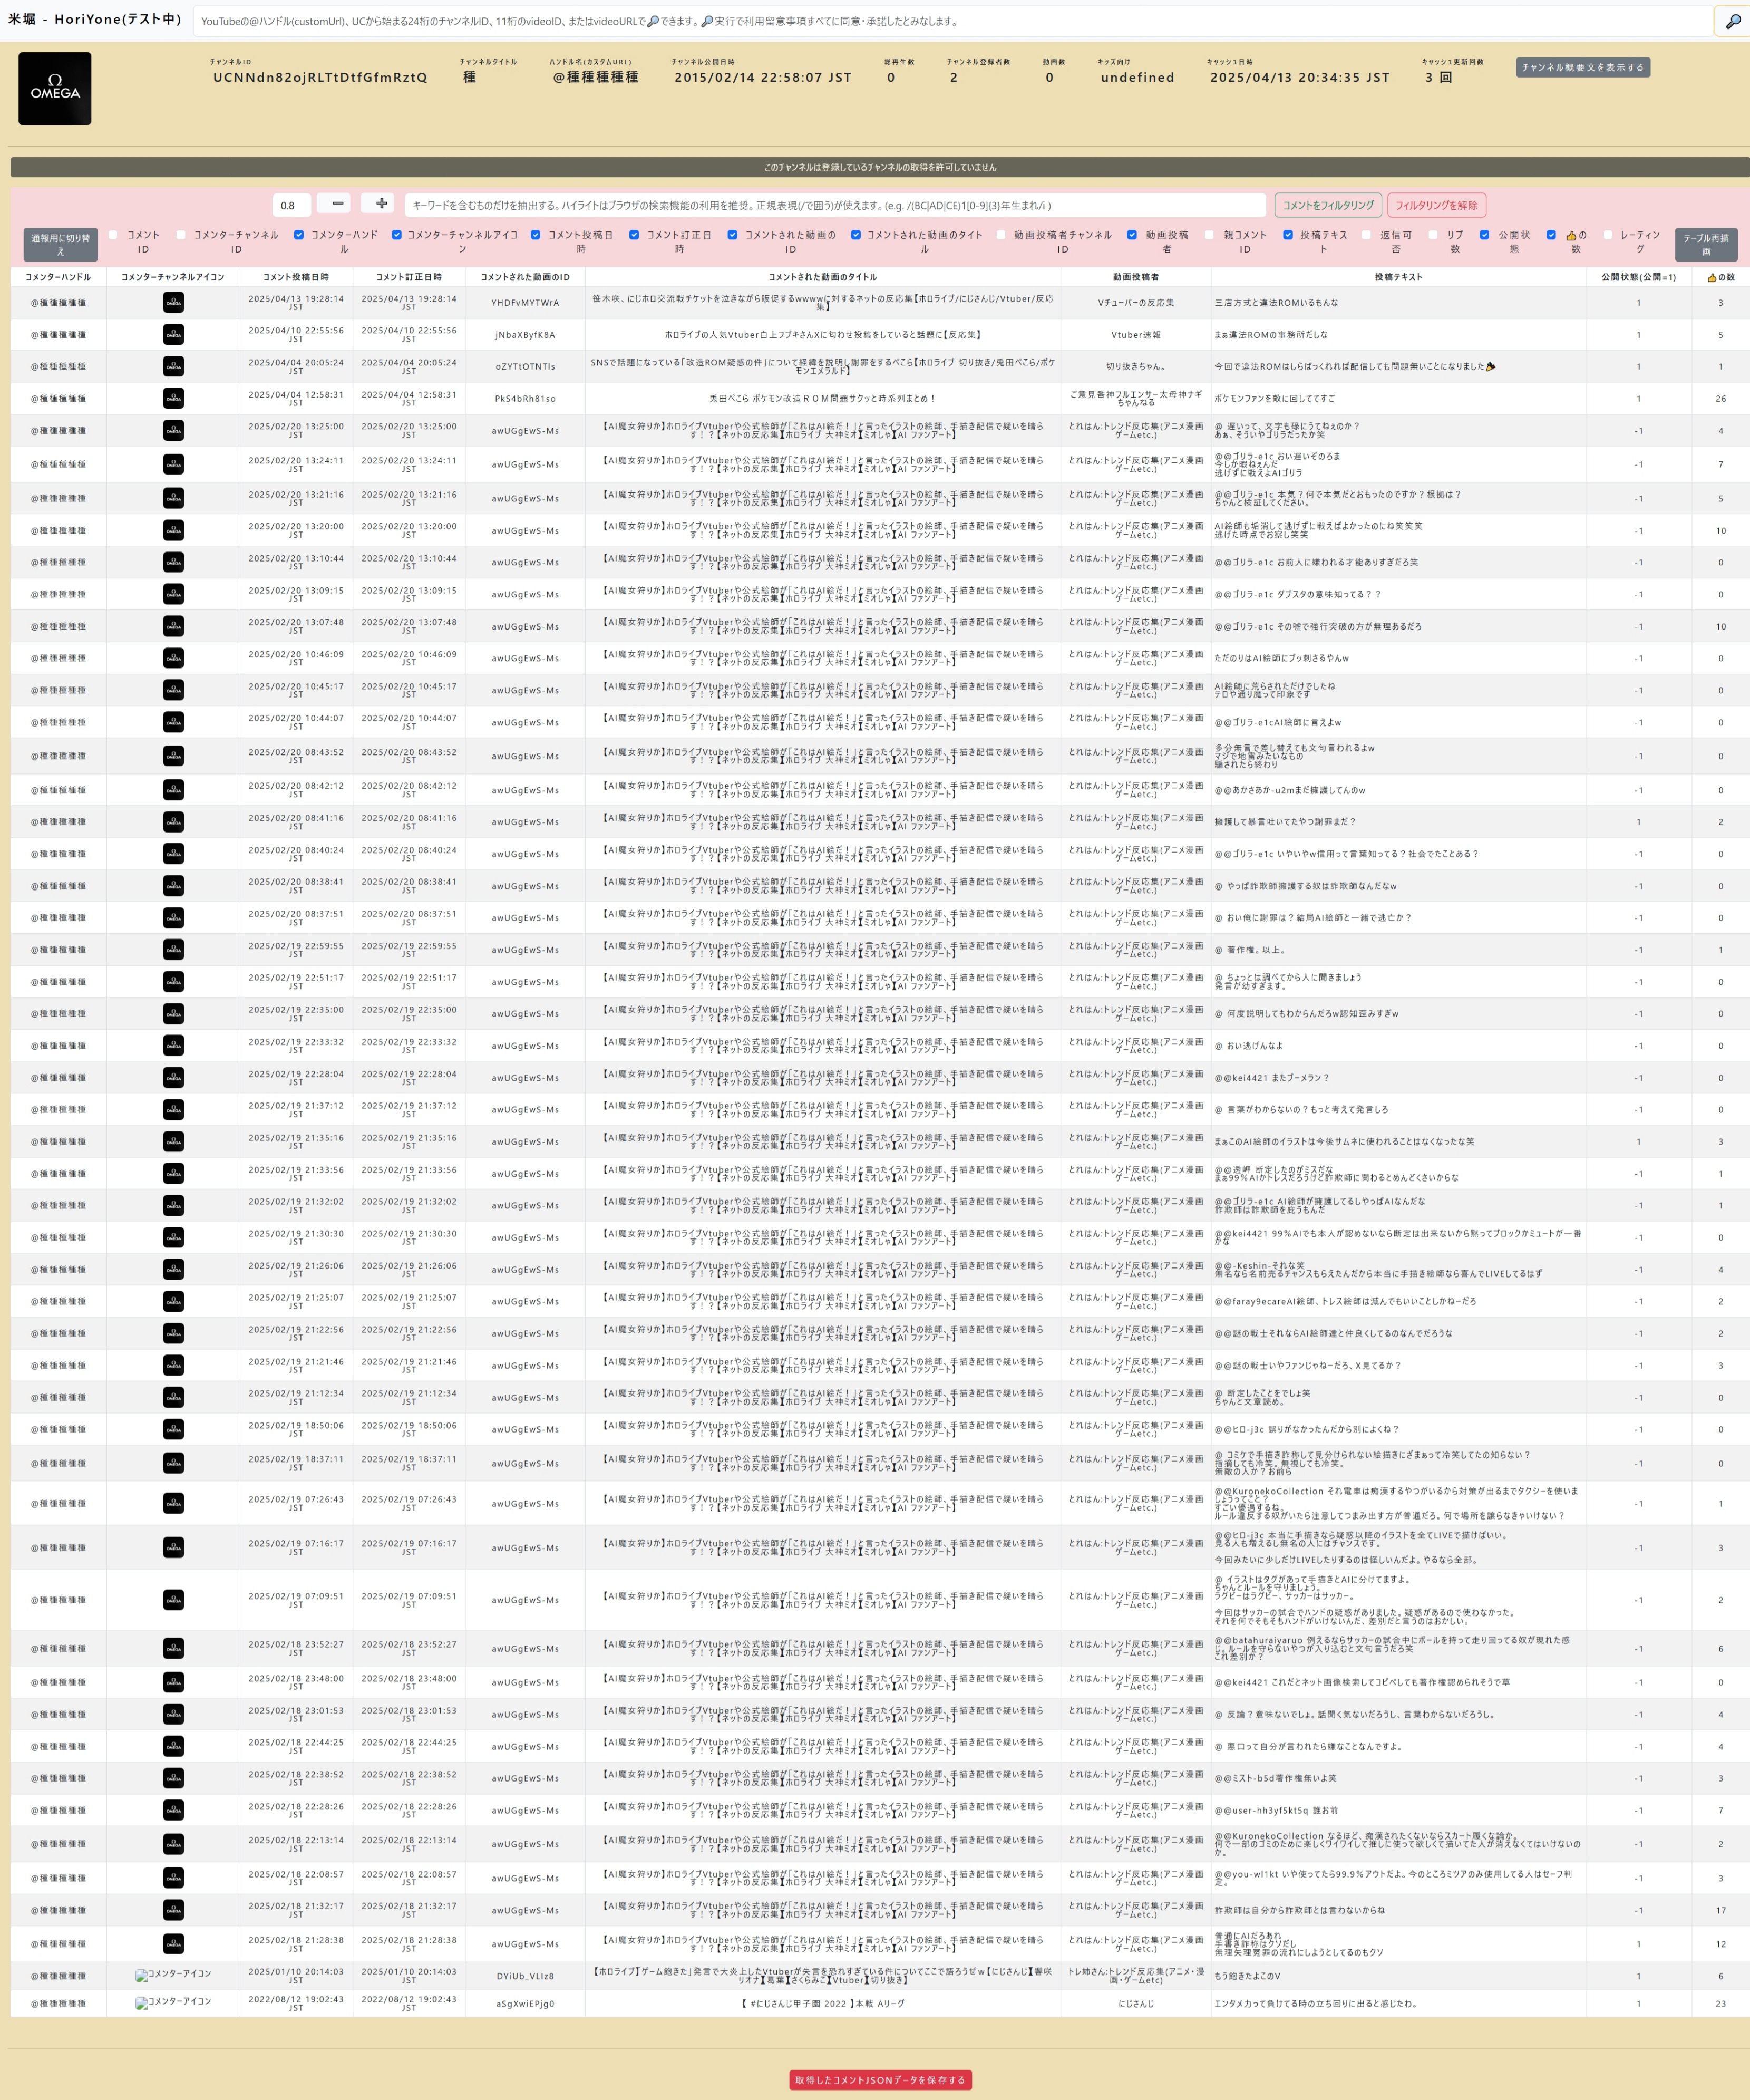Click 取得したコメントJSONデータを保存する button
Image resolution: width=1750 pixels, height=2100 pixels.
[880, 2080]
